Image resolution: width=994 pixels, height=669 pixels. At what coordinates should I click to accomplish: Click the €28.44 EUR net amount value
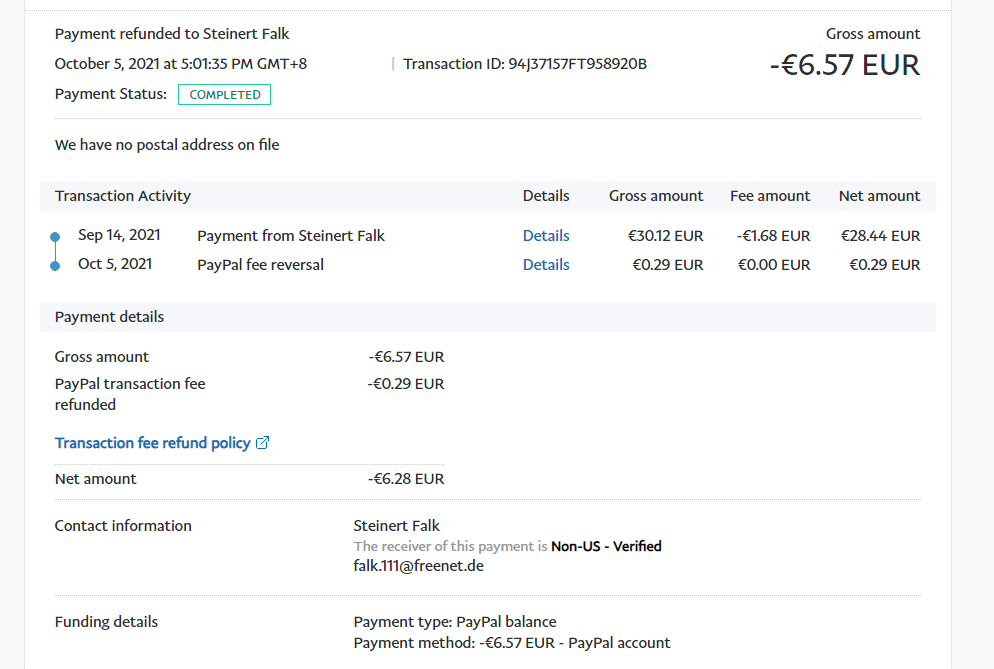[880, 236]
